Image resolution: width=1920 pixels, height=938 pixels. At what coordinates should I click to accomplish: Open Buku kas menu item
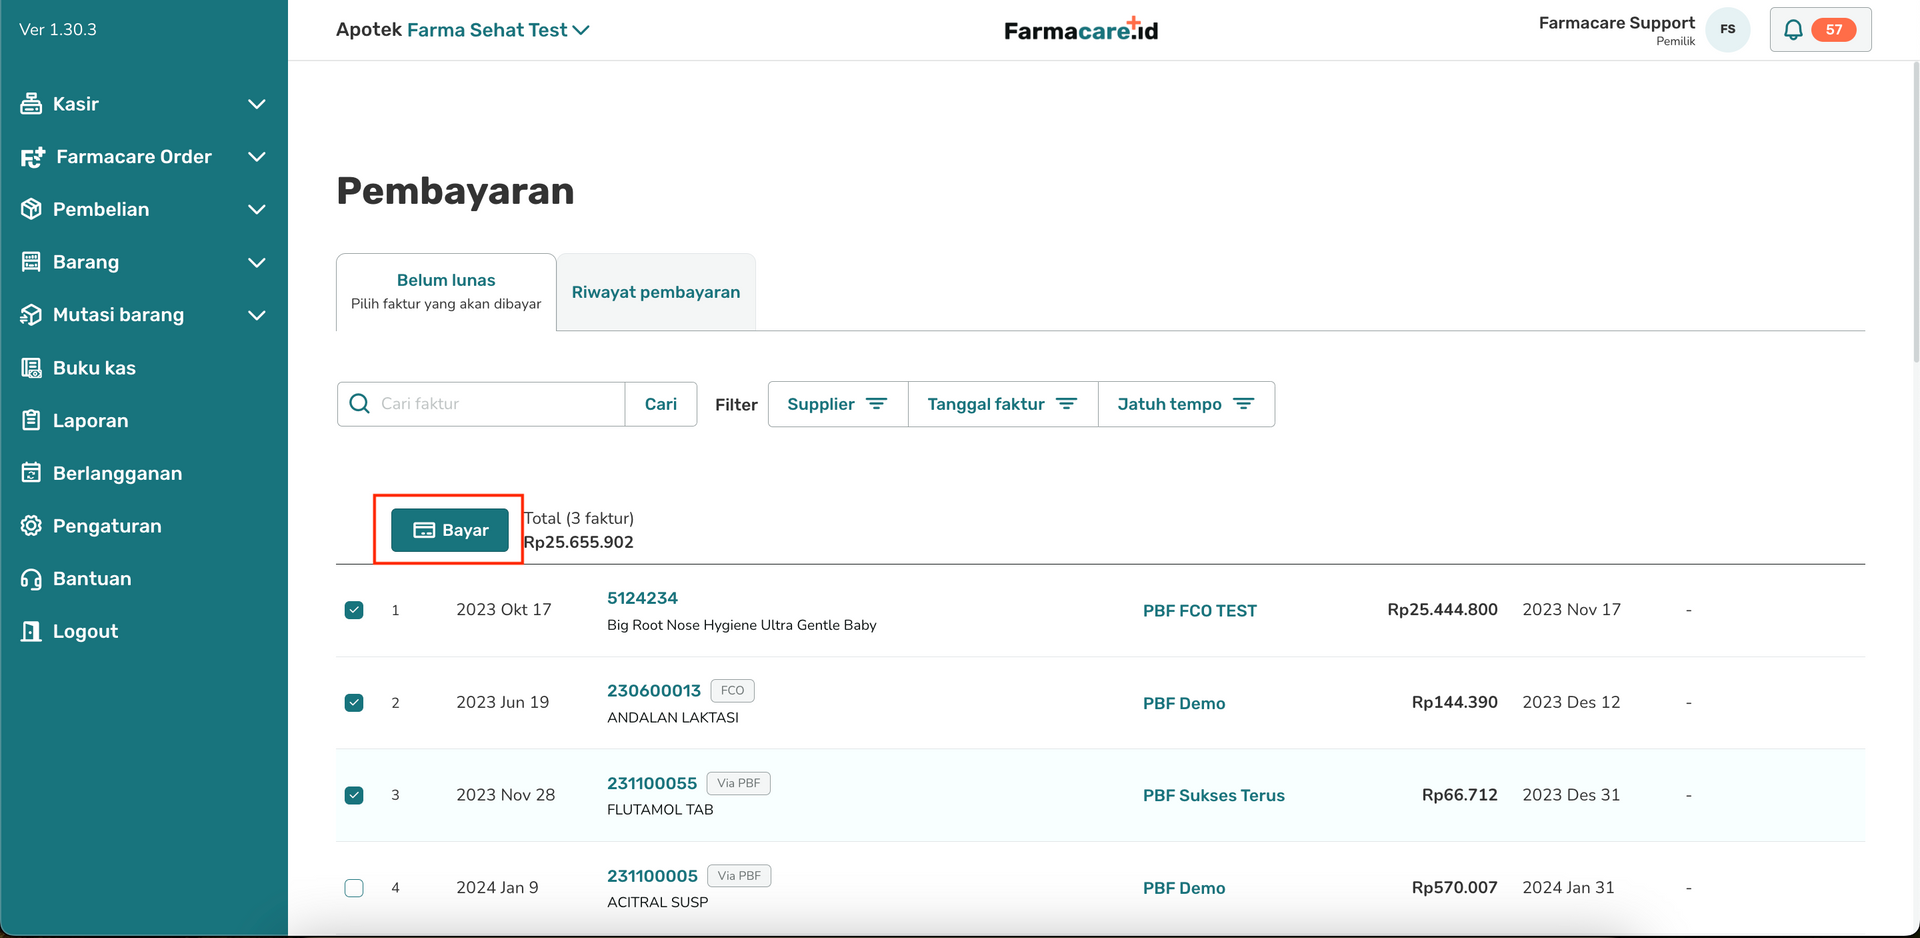tap(94, 368)
